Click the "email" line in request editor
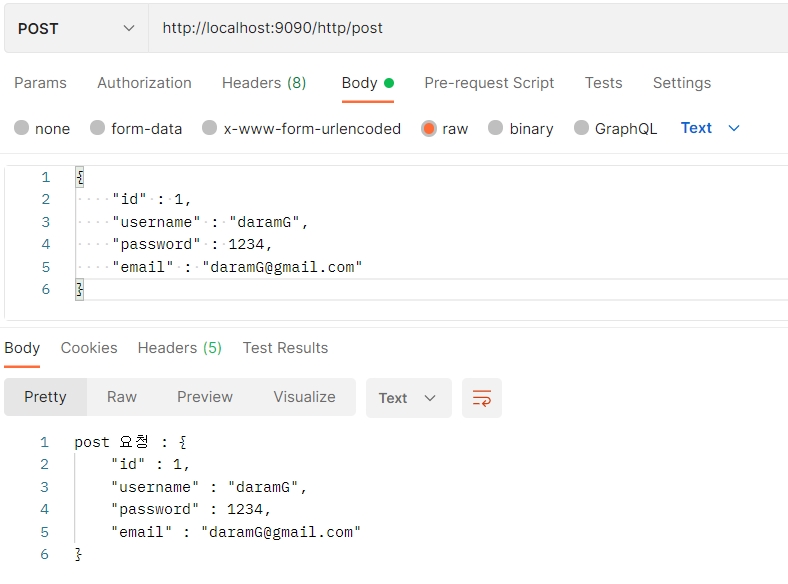Viewport: 788px width, 584px height. (x=237, y=267)
